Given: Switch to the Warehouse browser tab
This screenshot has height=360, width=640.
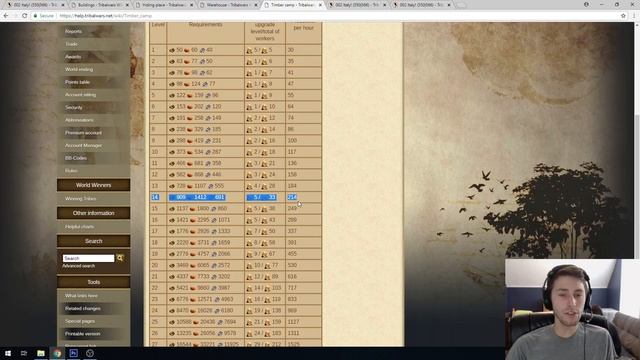Looking at the screenshot, I should pyautogui.click(x=229, y=5).
